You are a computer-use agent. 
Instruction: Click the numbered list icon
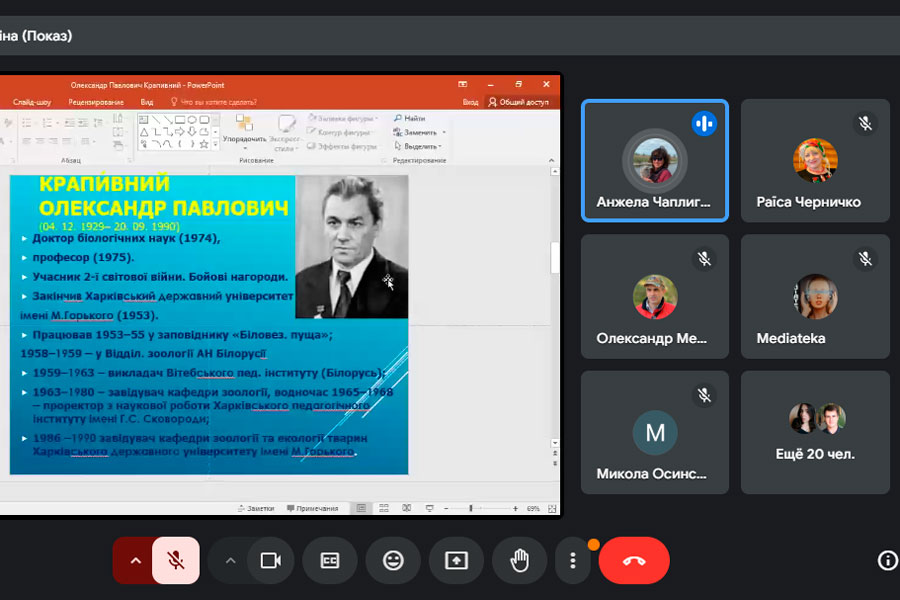pyautogui.click(x=49, y=122)
